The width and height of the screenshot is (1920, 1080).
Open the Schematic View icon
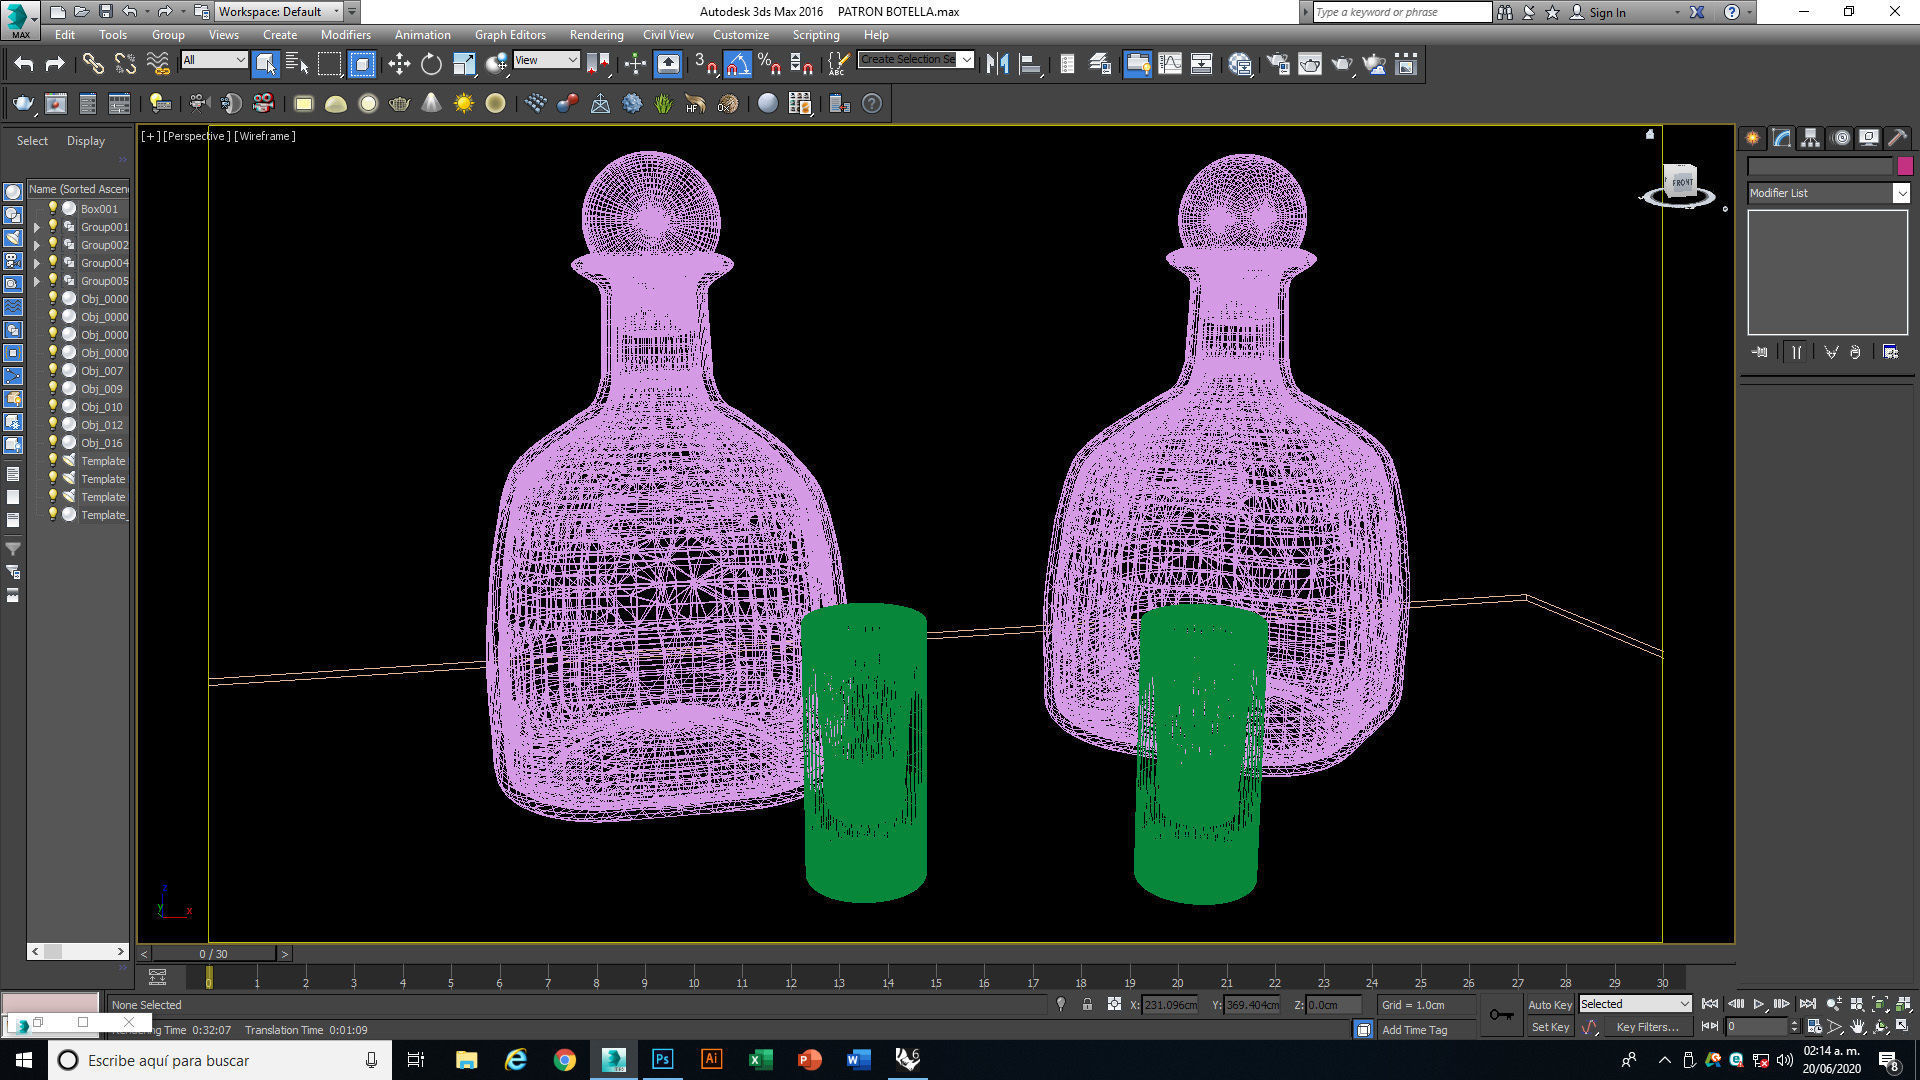1201,64
